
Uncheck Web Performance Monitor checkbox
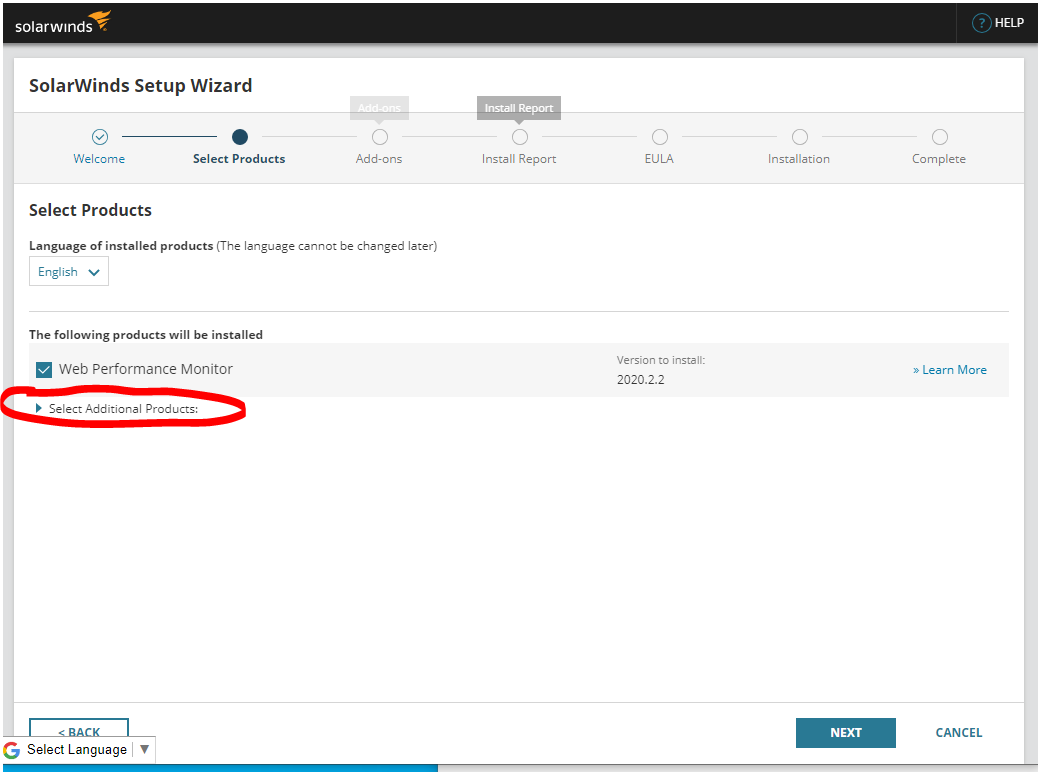click(x=44, y=369)
